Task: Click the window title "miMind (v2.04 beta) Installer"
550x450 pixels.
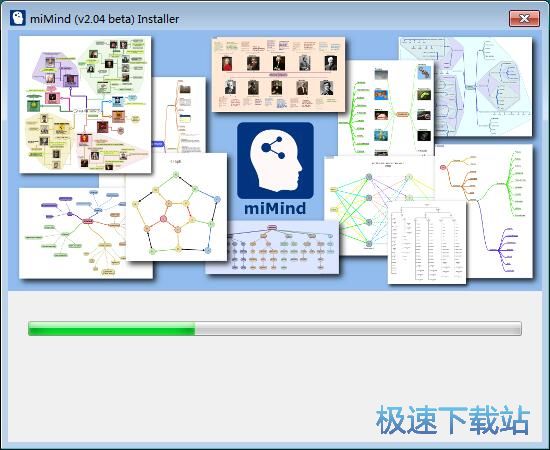Action: pyautogui.click(x=105, y=19)
